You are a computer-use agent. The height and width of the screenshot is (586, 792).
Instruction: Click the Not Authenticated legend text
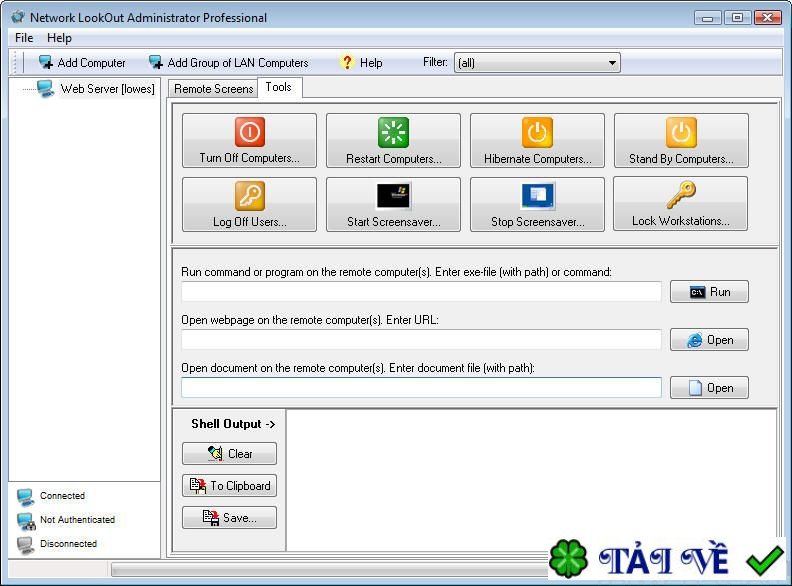tap(77, 519)
